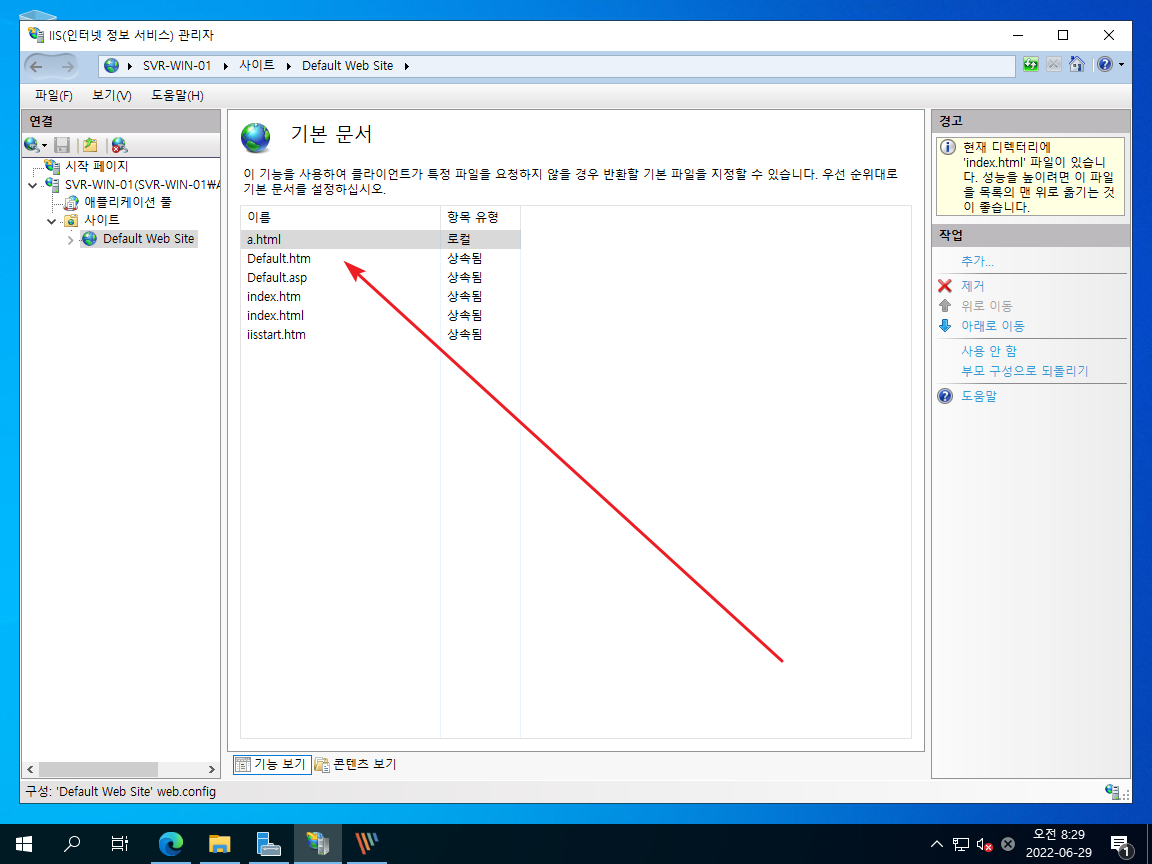Viewport: 1152px width, 864px height.
Task: Click IIS Manager taskbar icon
Action: [x=318, y=843]
